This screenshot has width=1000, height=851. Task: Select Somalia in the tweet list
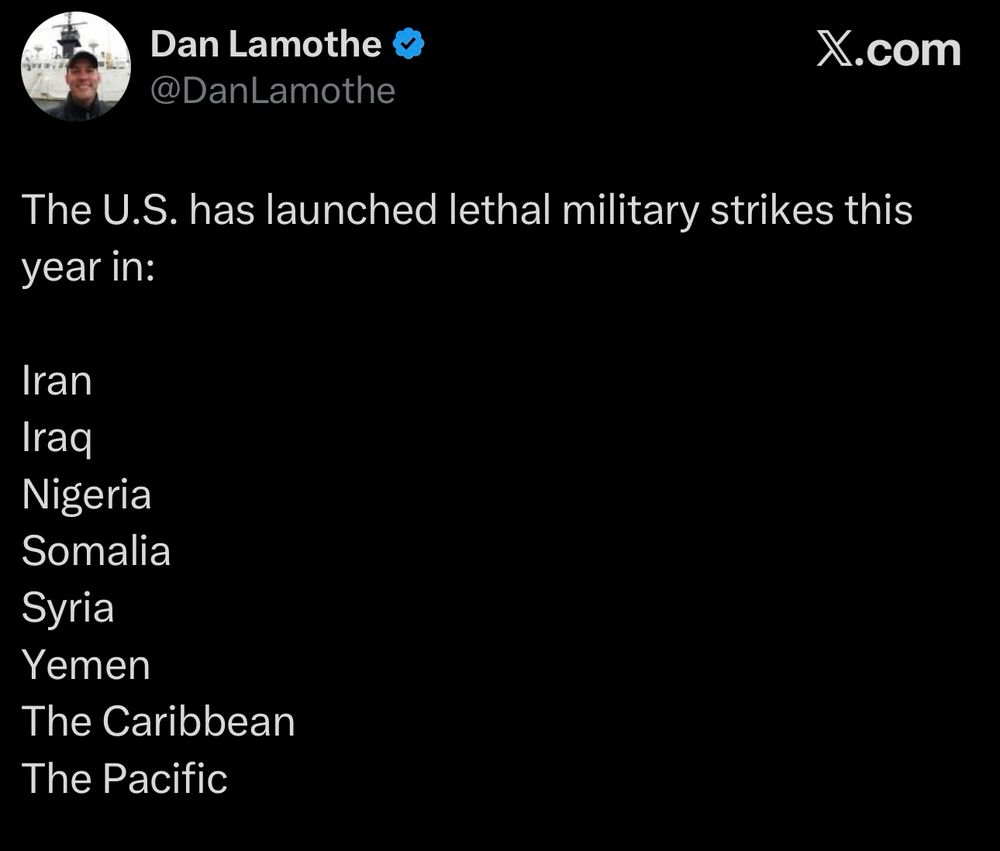[x=96, y=551]
